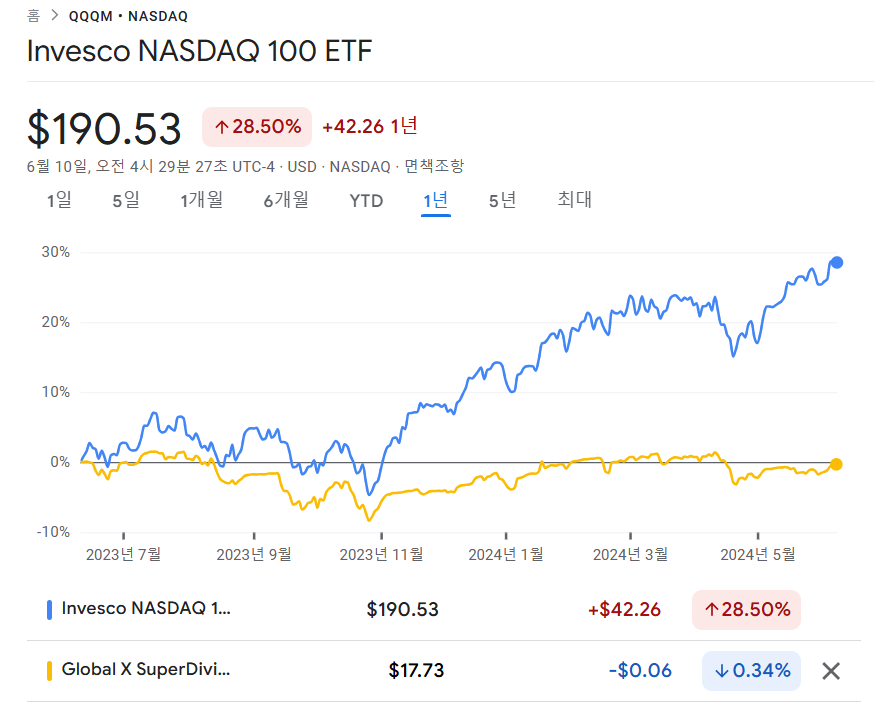Open the 면책조항 disclaimer link
The width and height of the screenshot is (874, 711).
click(434, 166)
